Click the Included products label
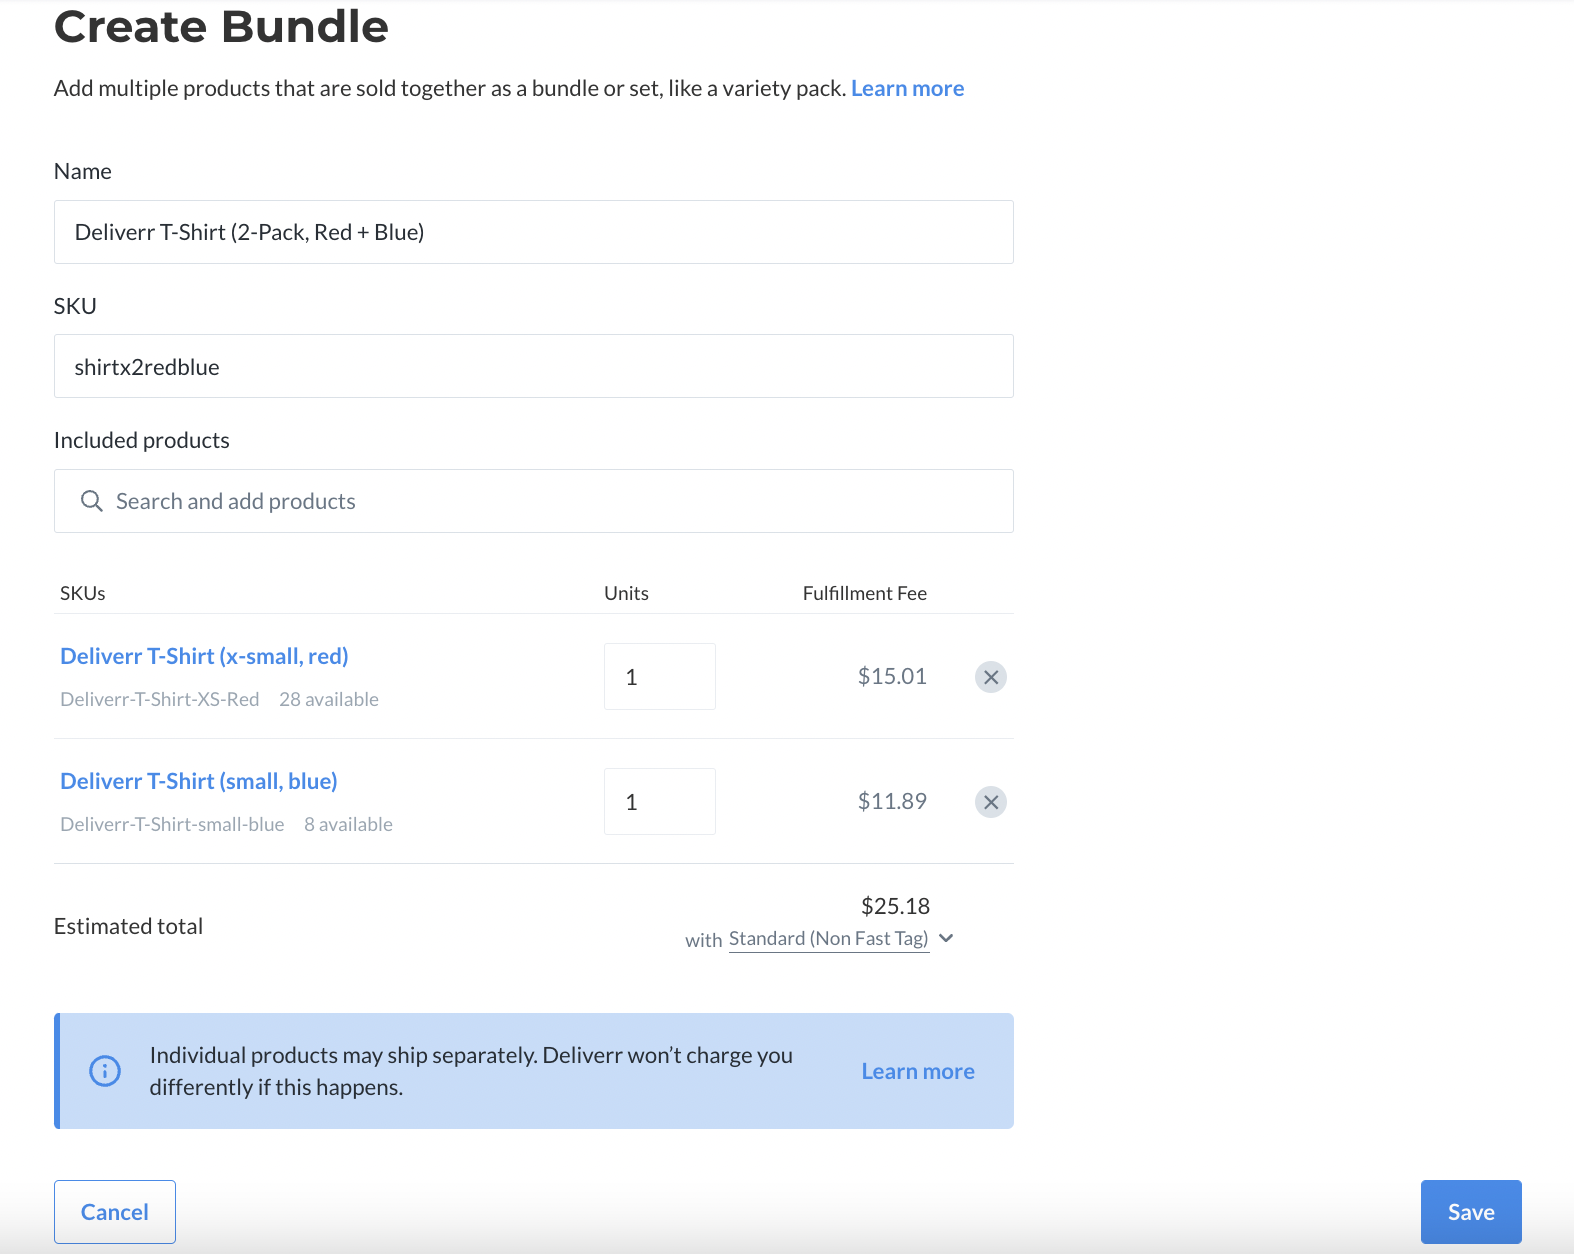The width and height of the screenshot is (1574, 1254). click(x=142, y=440)
